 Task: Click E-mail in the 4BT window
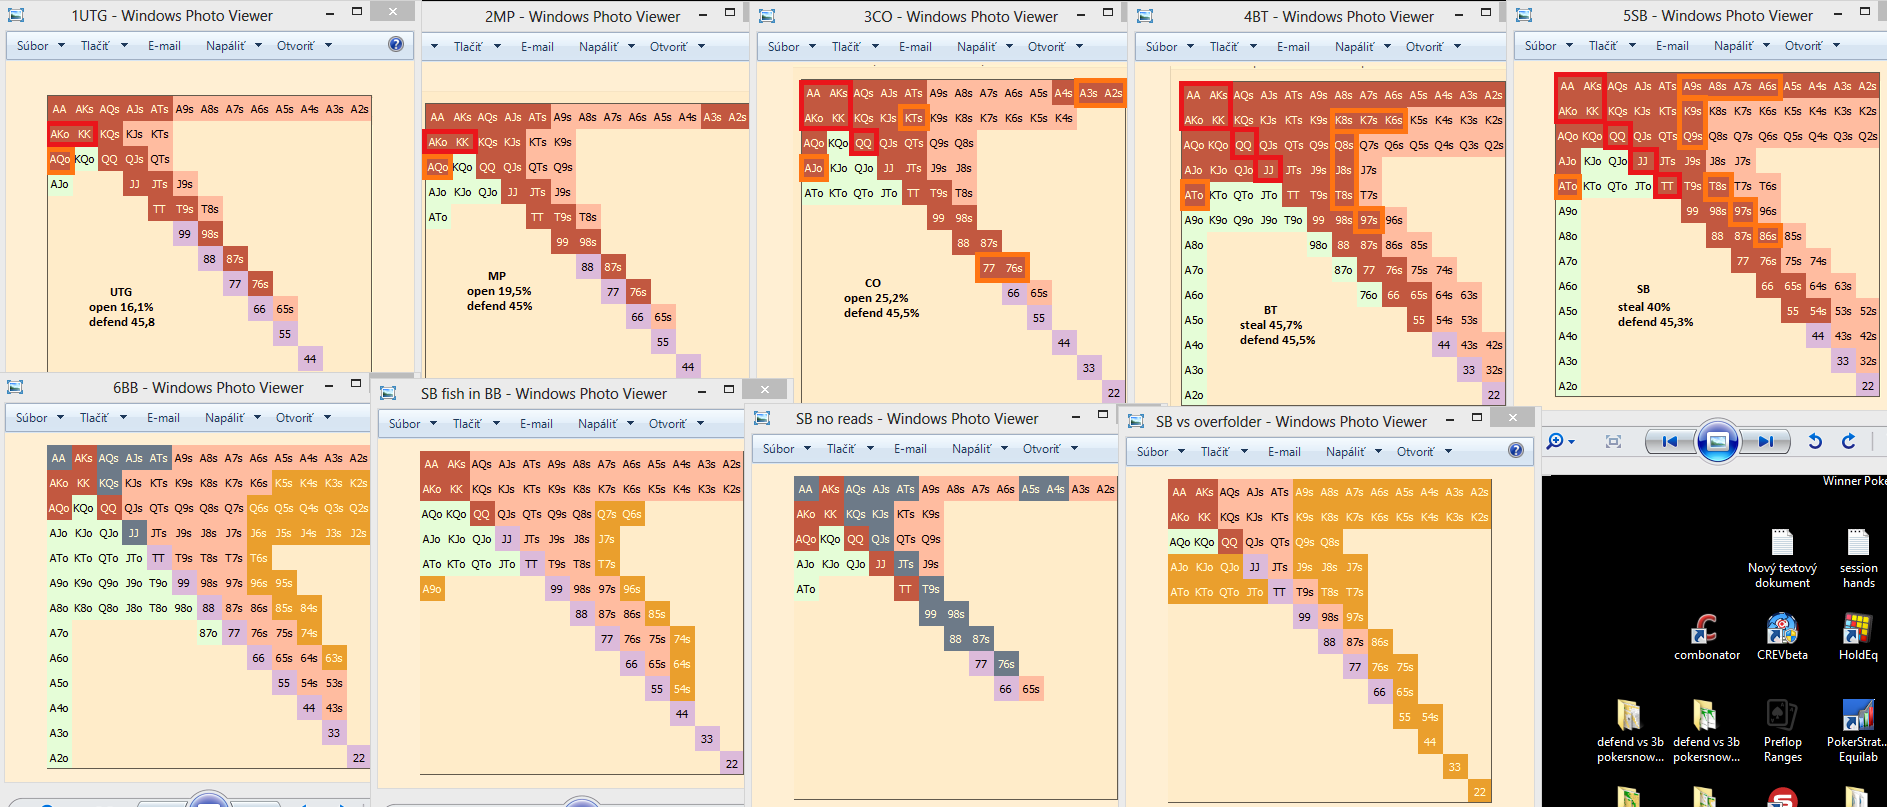1293,46
